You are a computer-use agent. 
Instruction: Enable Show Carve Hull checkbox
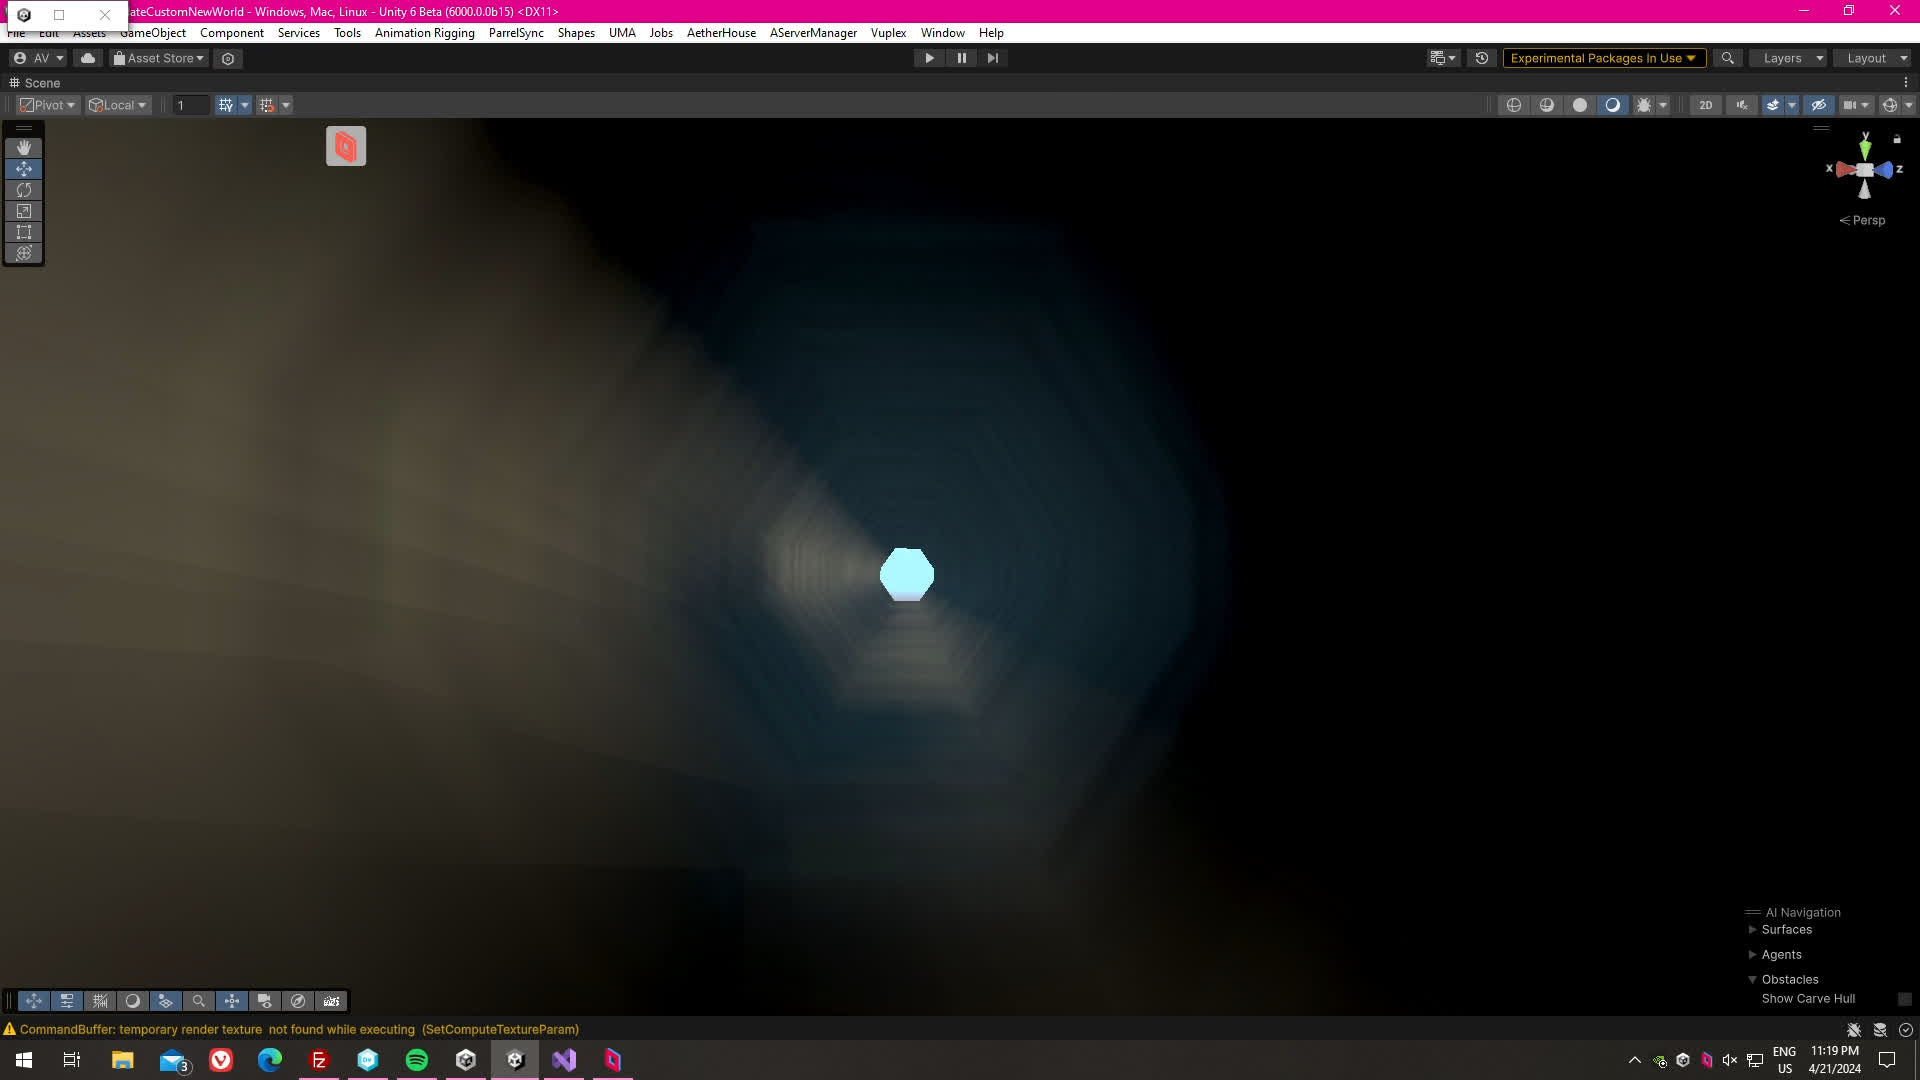(x=1904, y=999)
